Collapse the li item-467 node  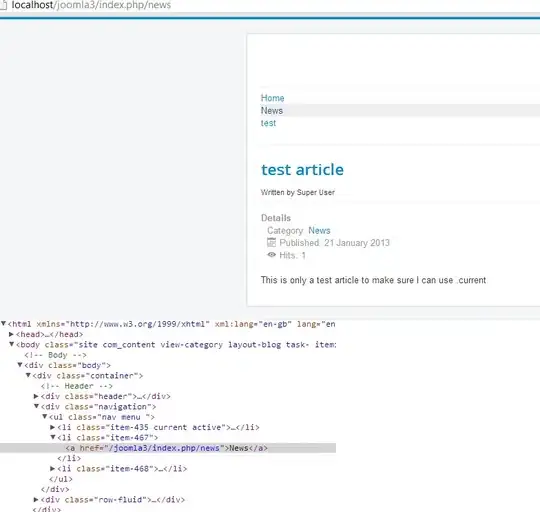click(x=53, y=437)
